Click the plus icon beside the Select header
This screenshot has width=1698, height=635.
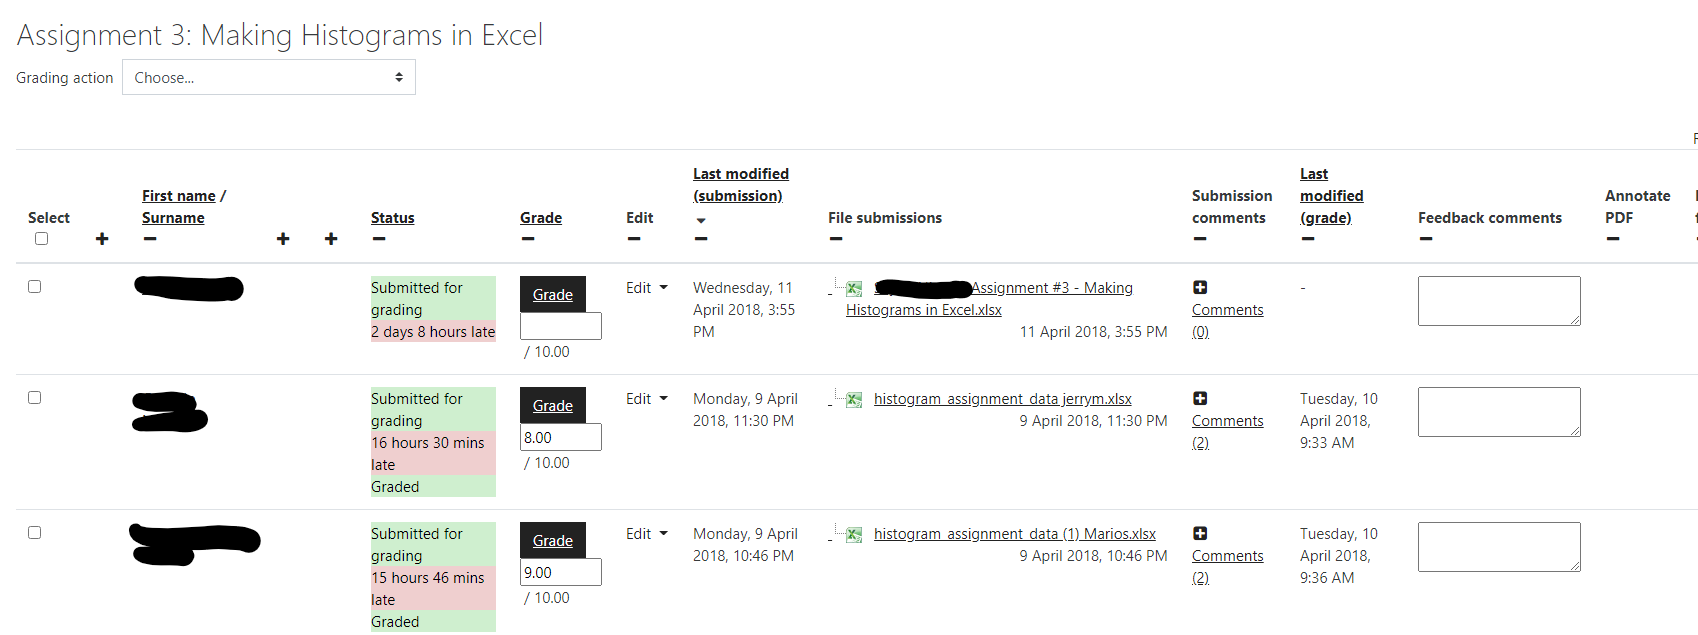point(102,239)
